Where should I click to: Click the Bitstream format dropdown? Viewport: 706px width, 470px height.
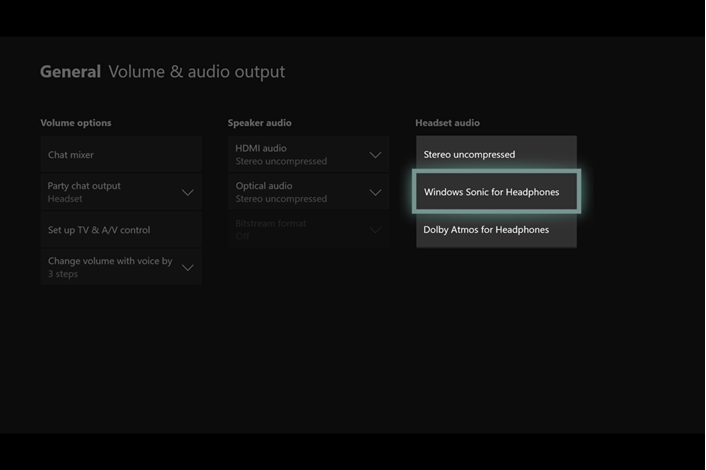308,230
